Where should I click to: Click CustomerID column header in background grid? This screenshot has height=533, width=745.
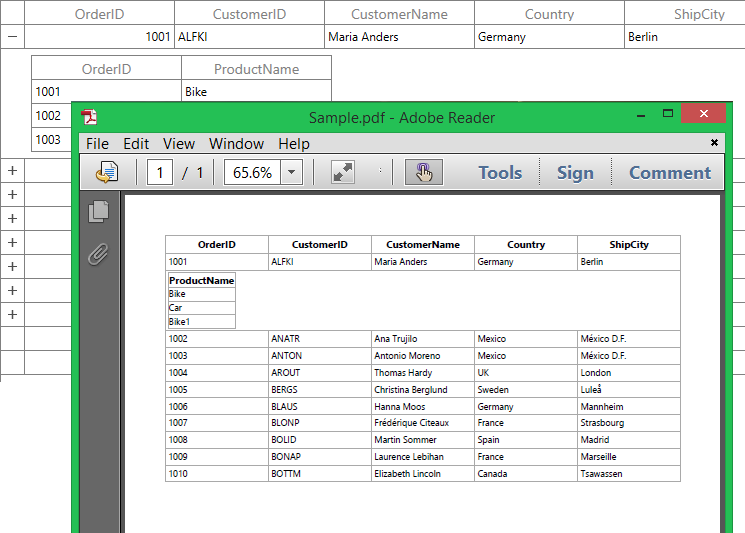[249, 14]
